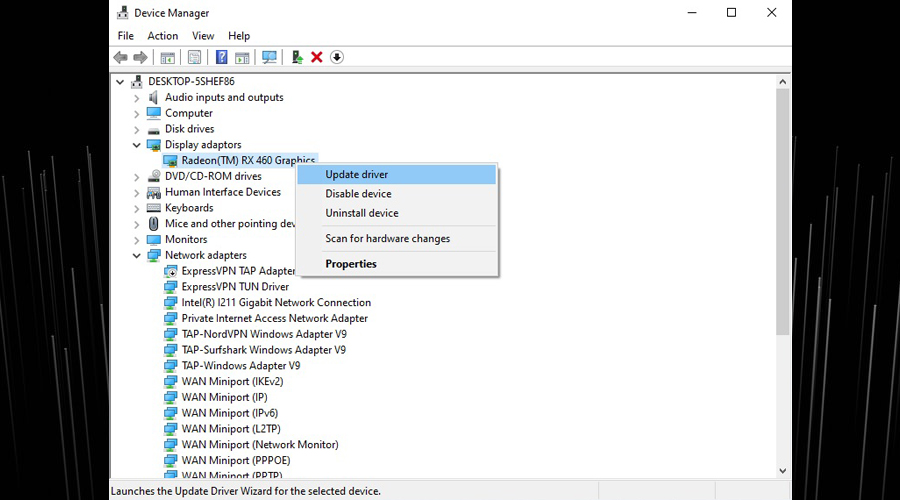Click the Device Manager title bar icon

click(122, 13)
